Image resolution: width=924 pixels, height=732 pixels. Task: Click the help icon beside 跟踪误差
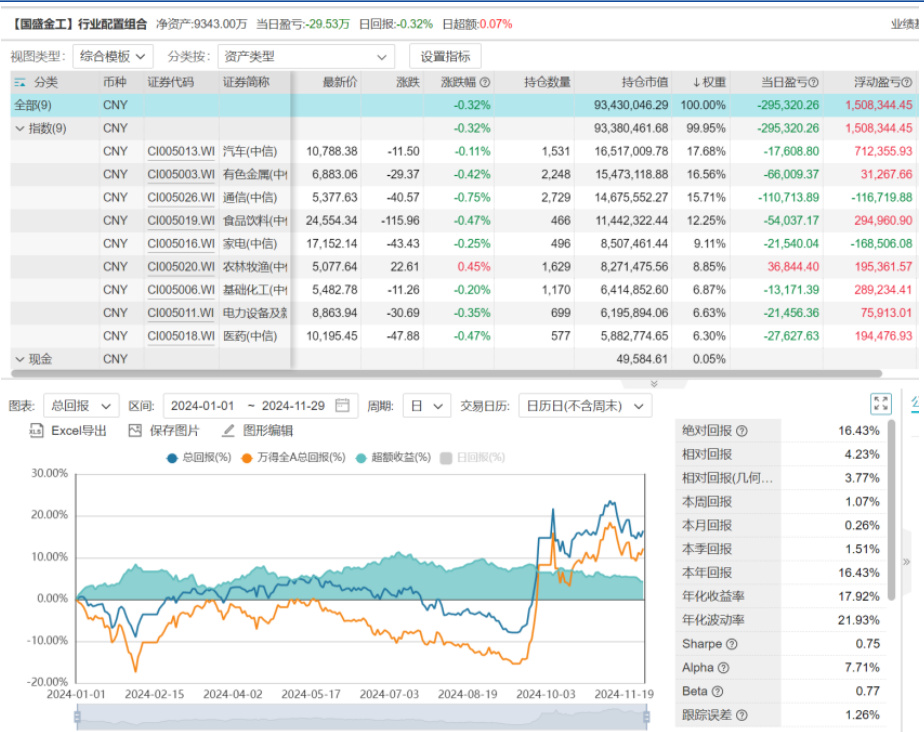point(742,715)
